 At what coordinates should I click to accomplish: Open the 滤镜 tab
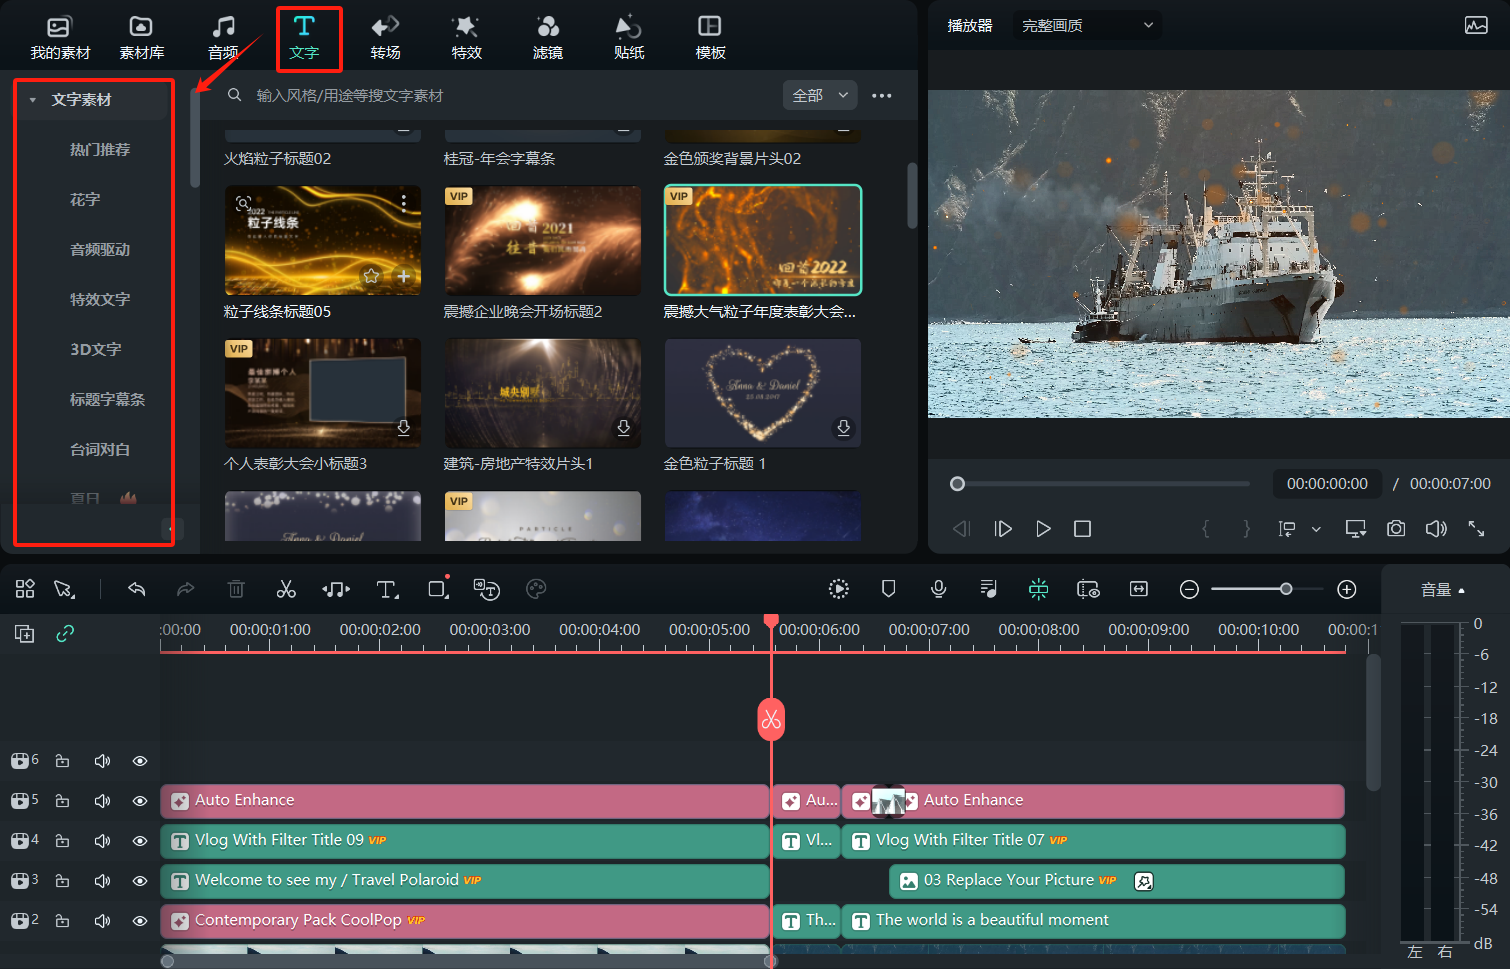click(547, 38)
